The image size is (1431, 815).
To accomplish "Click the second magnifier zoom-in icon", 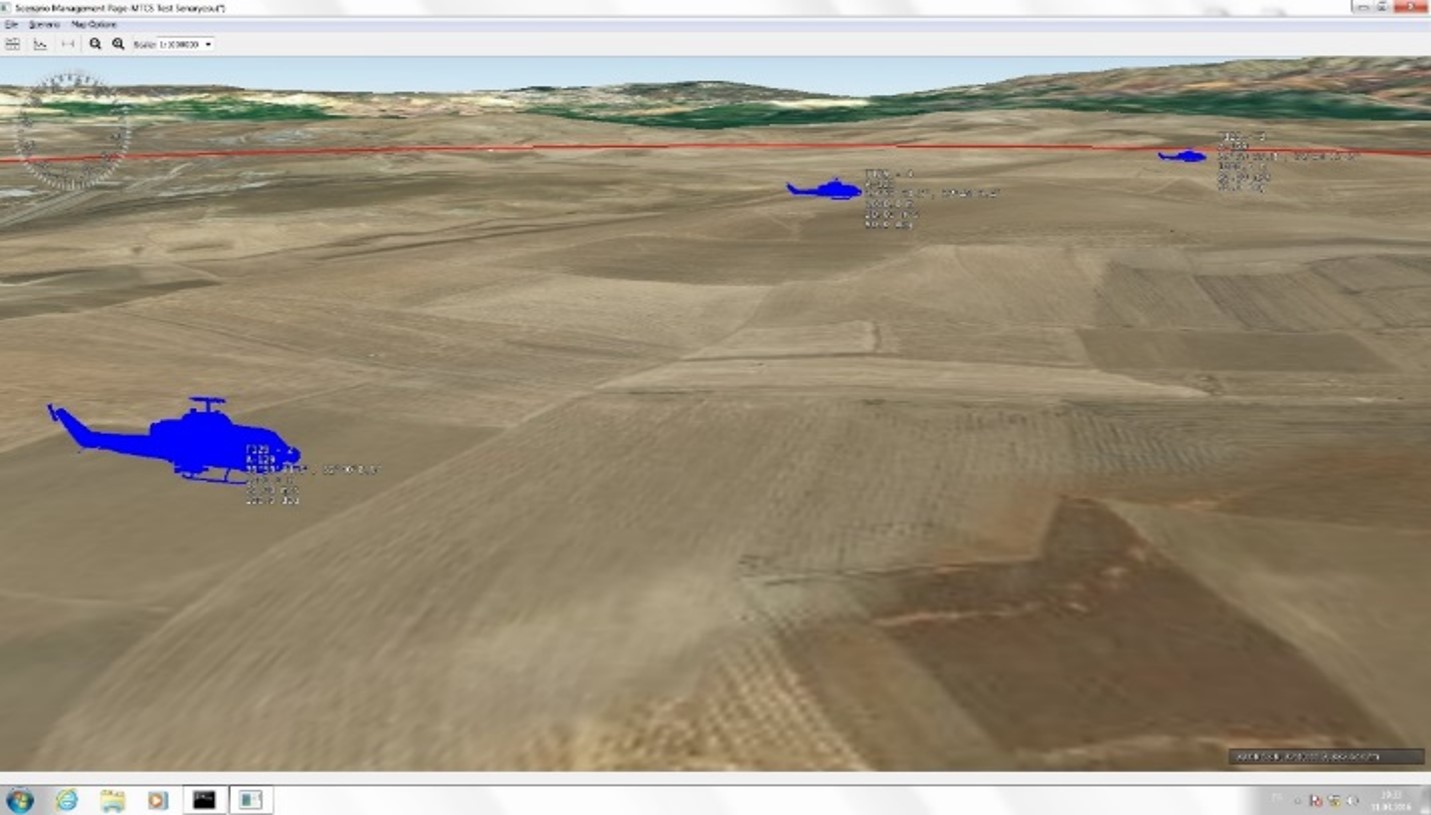I will pos(118,44).
